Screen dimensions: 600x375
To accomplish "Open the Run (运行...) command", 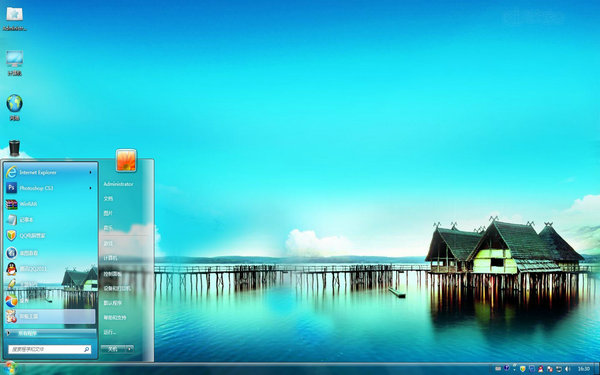I will tap(109, 332).
